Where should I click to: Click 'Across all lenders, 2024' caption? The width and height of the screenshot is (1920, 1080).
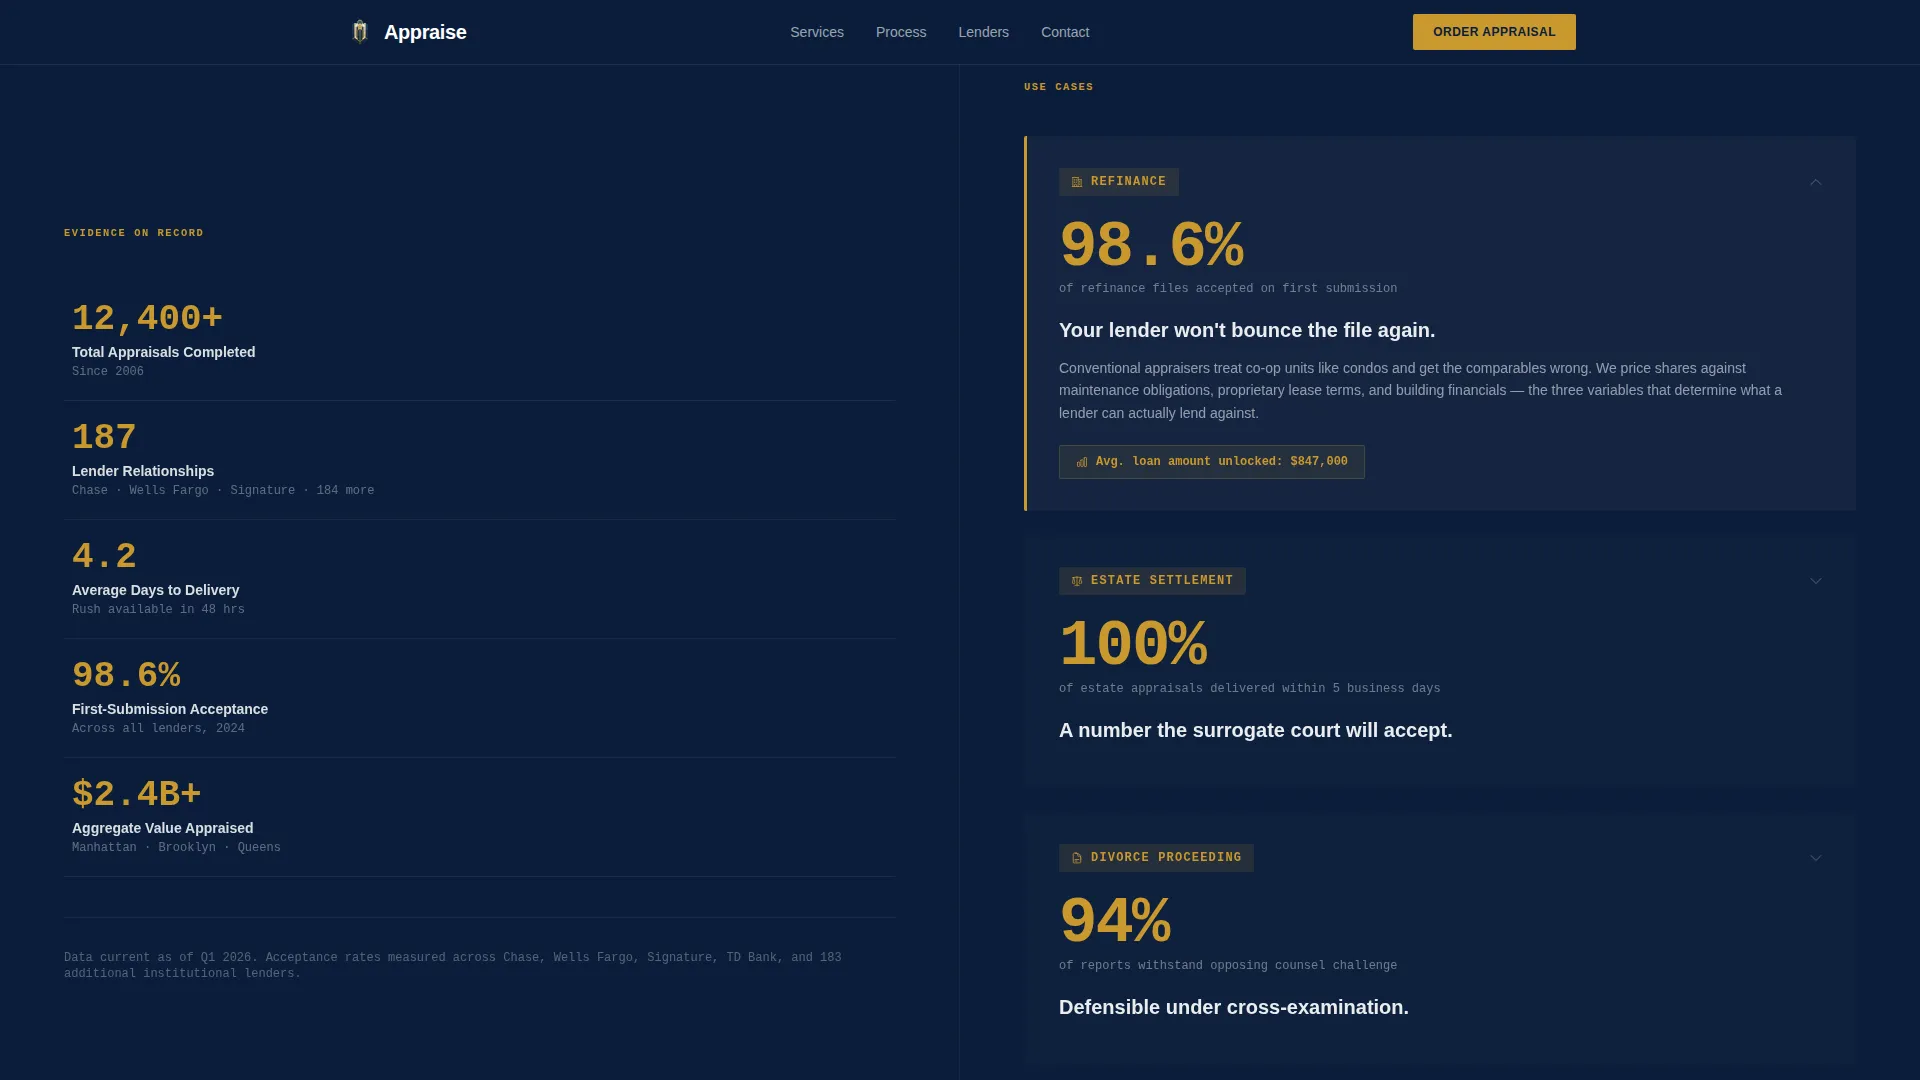158,729
